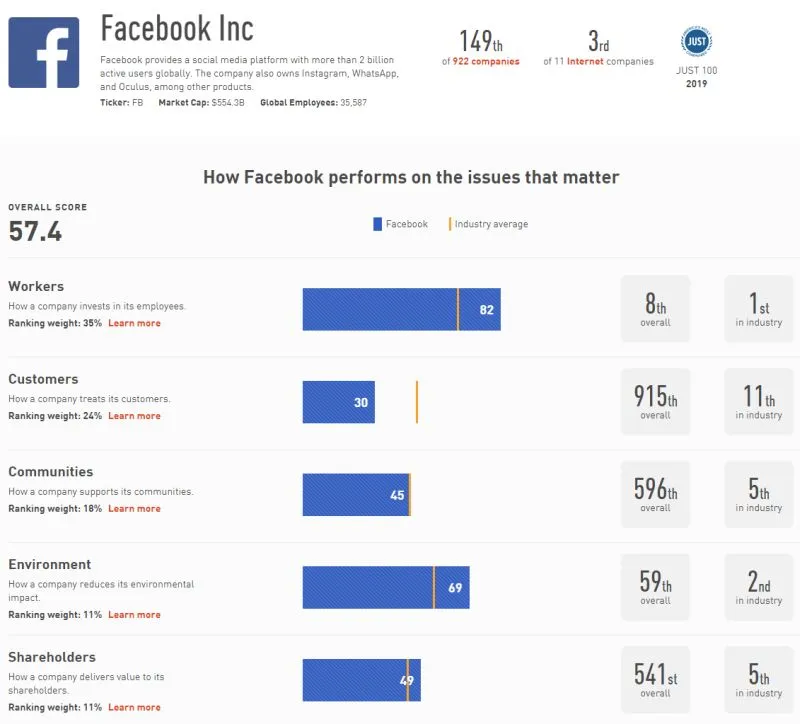Click the orange Industry average legend marker
800x724 pixels.
(x=449, y=224)
